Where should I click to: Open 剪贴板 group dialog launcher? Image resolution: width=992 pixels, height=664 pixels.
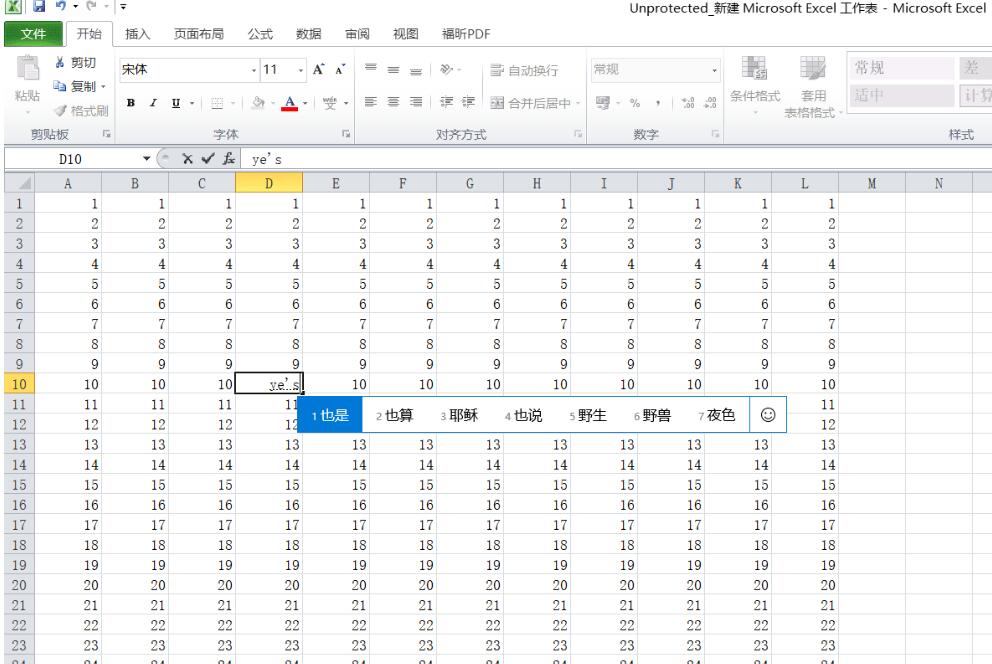coord(106,134)
